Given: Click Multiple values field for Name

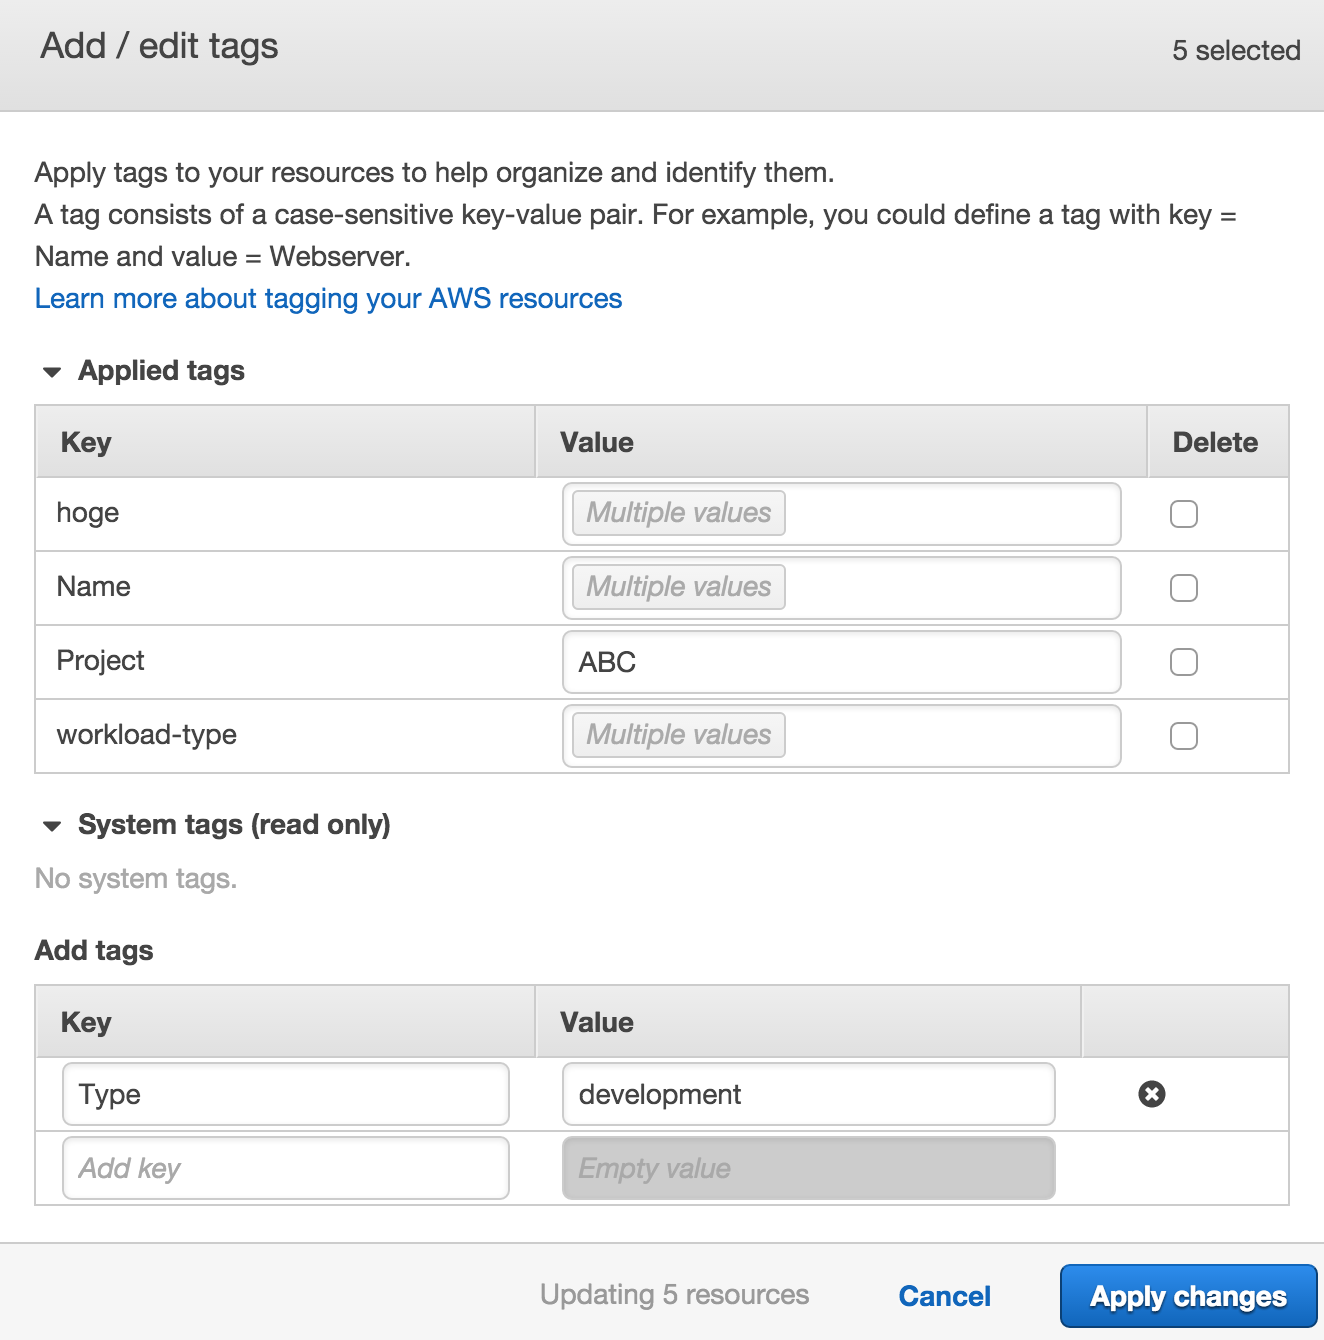Looking at the screenshot, I should click(842, 588).
